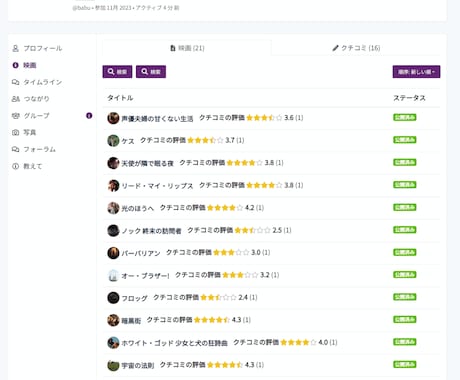Click the 3.2 rating of オー・ブラザー!

tap(240, 275)
